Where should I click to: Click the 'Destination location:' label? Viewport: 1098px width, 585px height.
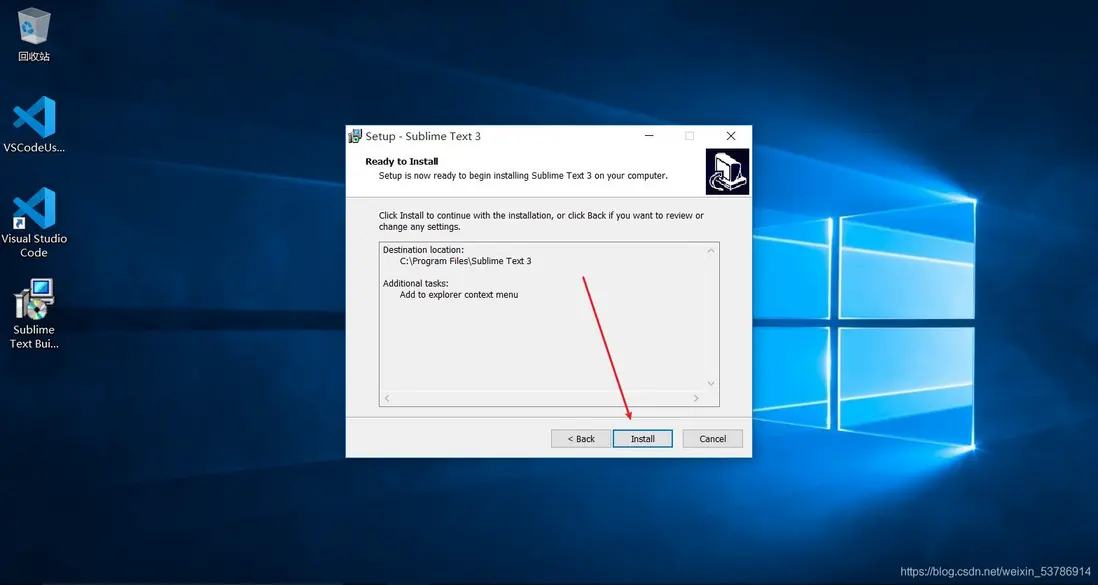click(x=423, y=249)
